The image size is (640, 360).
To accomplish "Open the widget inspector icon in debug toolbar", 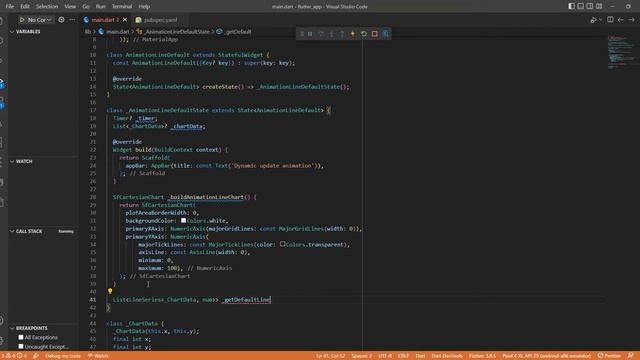I will pyautogui.click(x=386, y=34).
